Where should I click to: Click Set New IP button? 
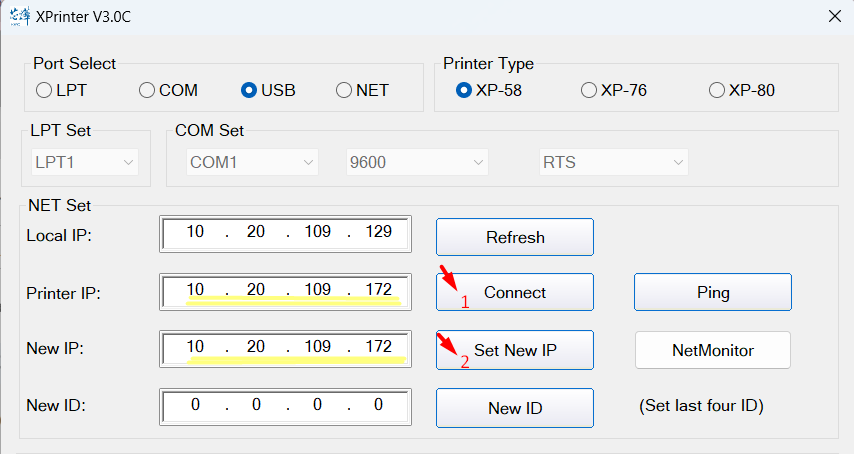[x=515, y=350]
